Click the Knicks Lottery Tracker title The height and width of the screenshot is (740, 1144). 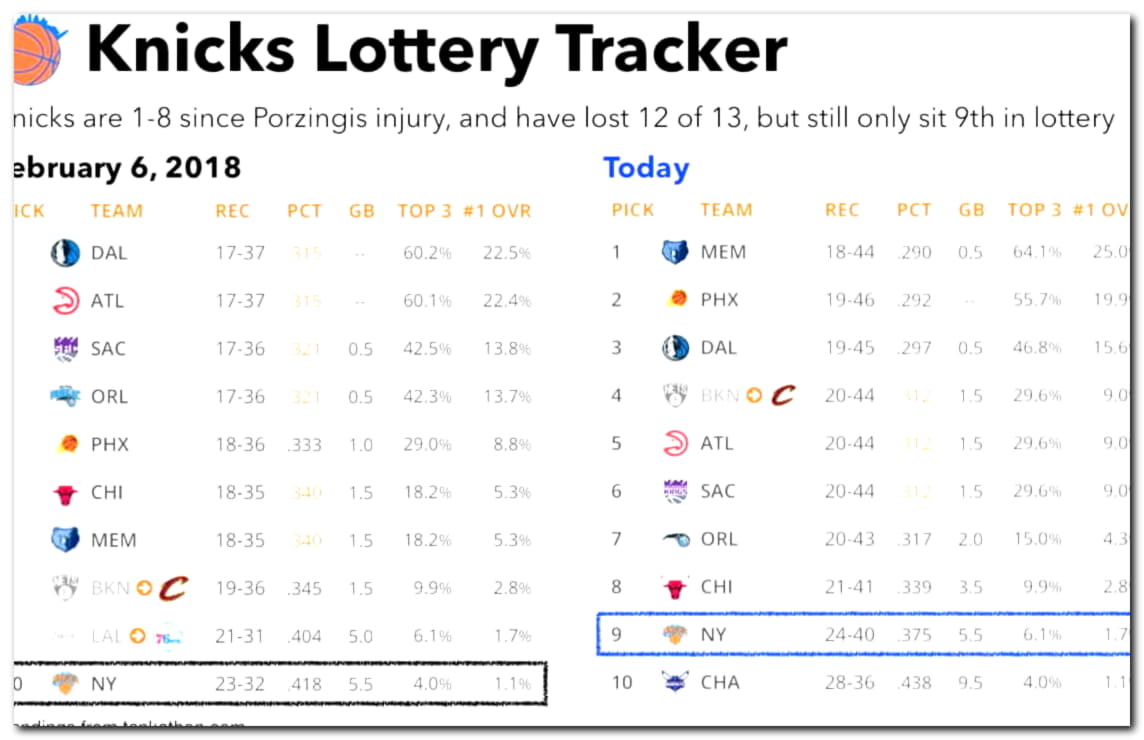437,50
